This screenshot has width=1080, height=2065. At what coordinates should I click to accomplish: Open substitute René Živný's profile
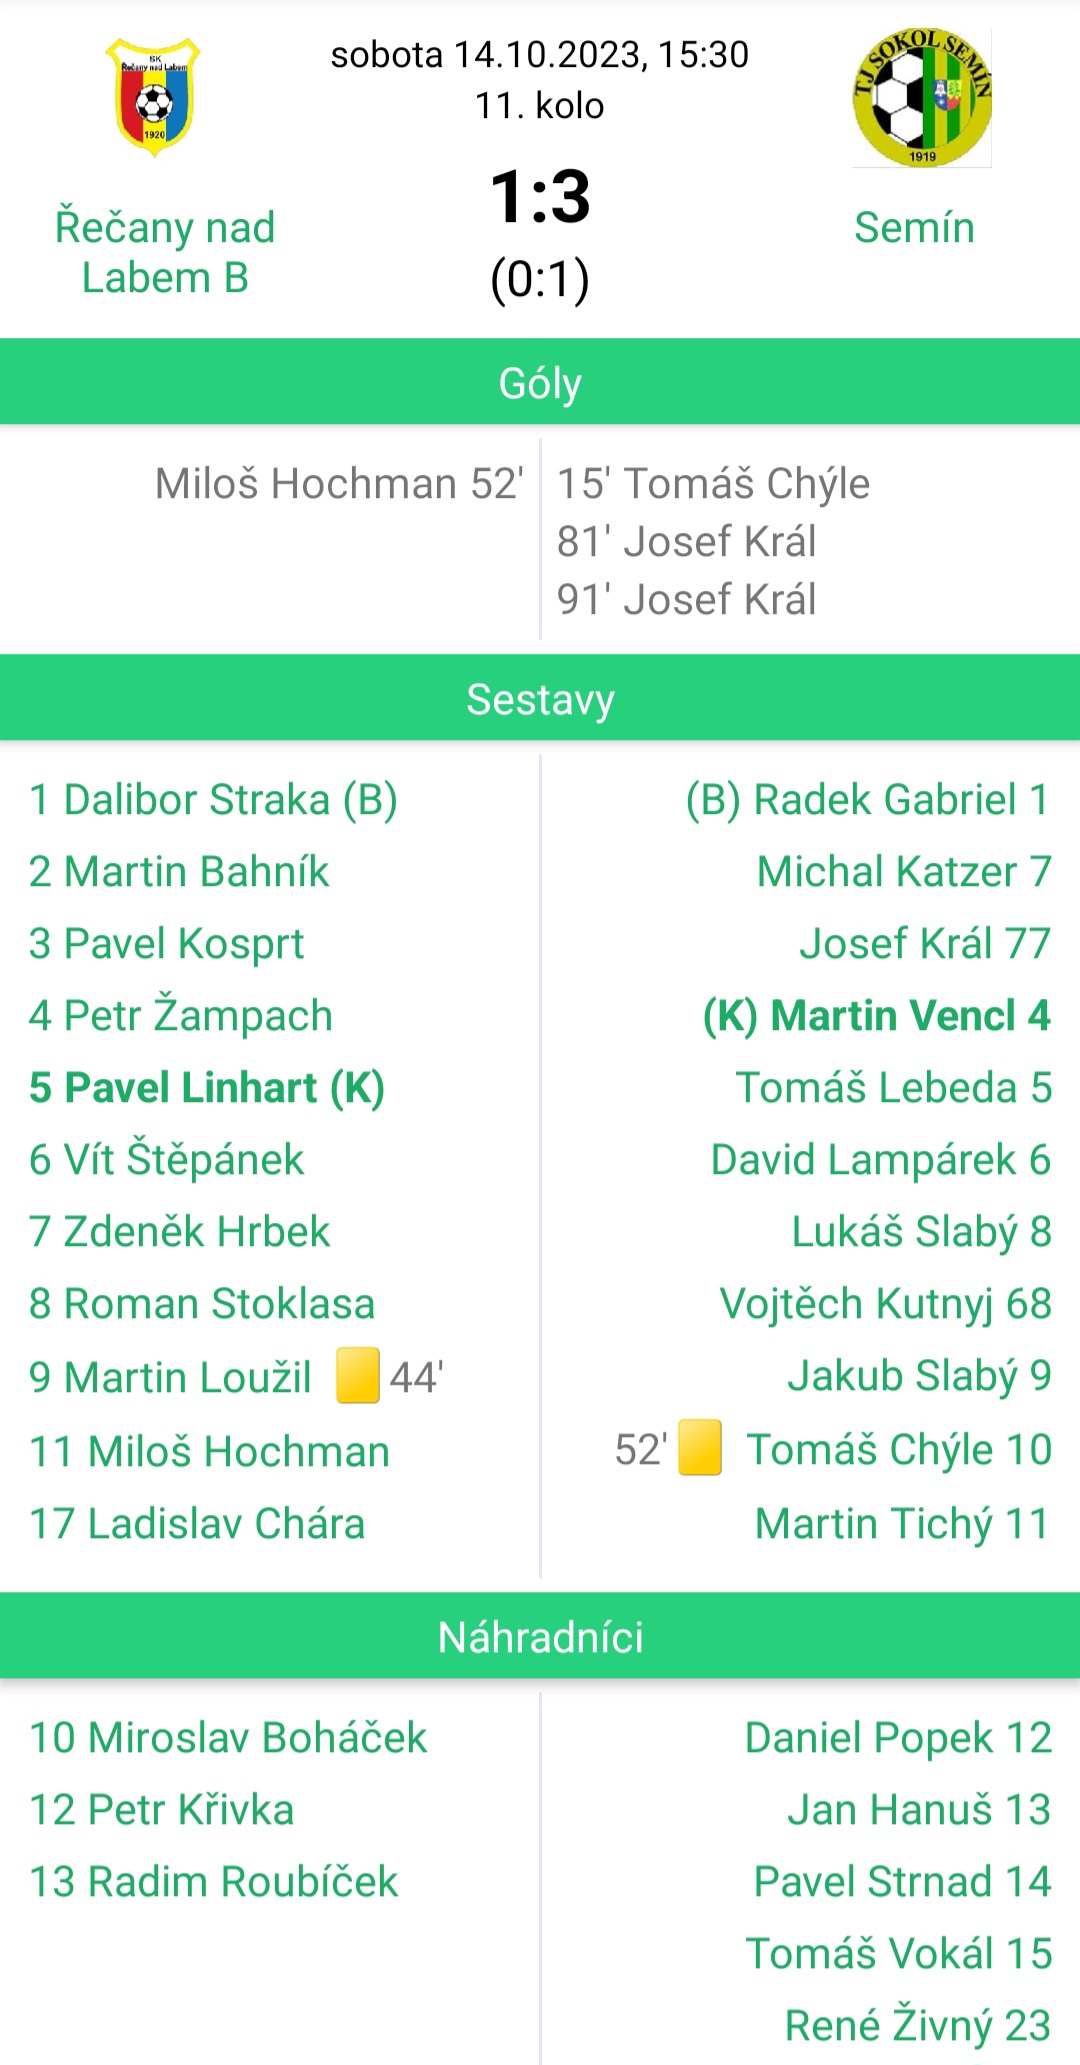coord(918,2026)
